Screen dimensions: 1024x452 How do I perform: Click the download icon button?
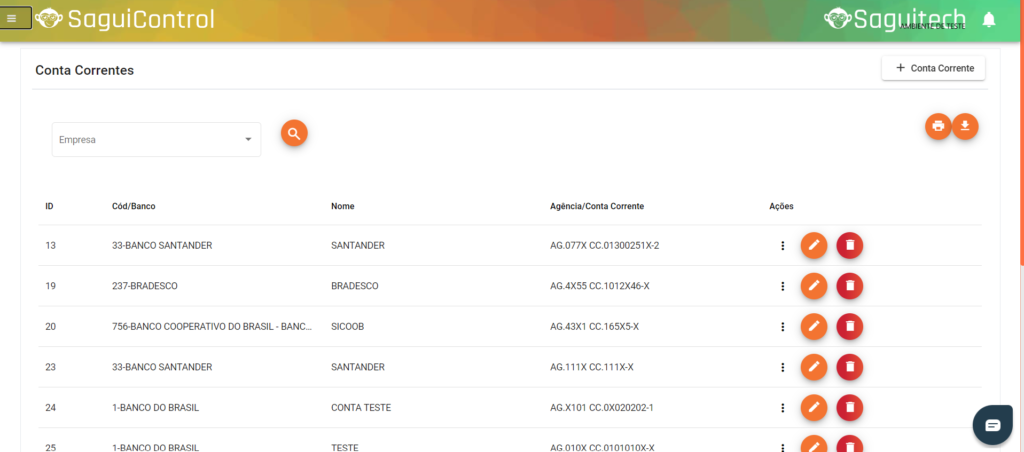tap(965, 126)
